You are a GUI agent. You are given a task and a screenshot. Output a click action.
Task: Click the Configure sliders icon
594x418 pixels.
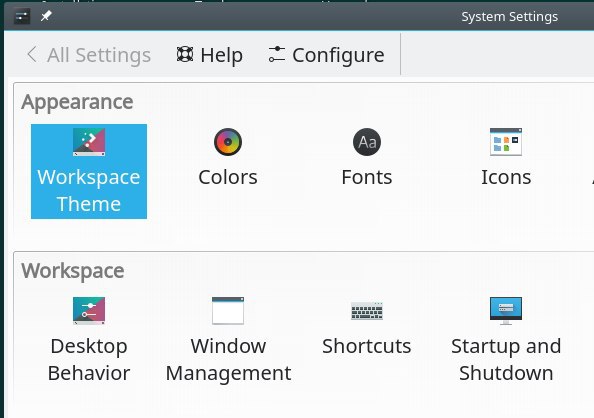click(x=277, y=55)
